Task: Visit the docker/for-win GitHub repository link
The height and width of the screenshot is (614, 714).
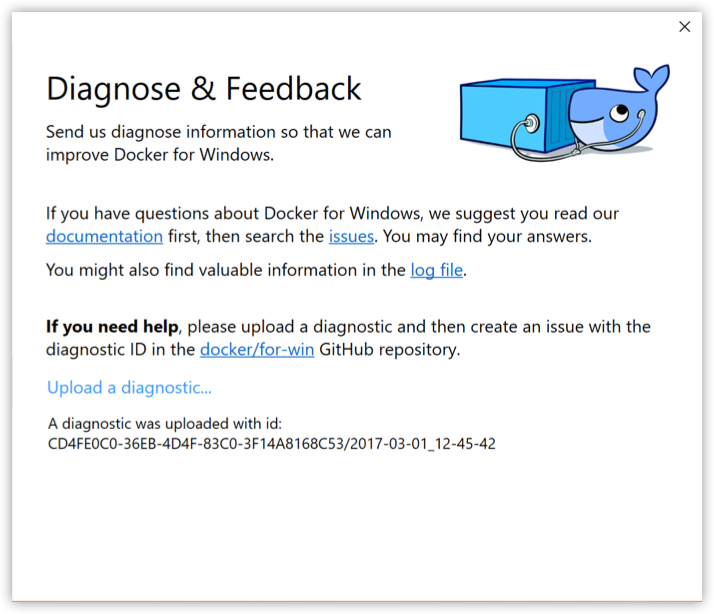Action: tap(257, 349)
